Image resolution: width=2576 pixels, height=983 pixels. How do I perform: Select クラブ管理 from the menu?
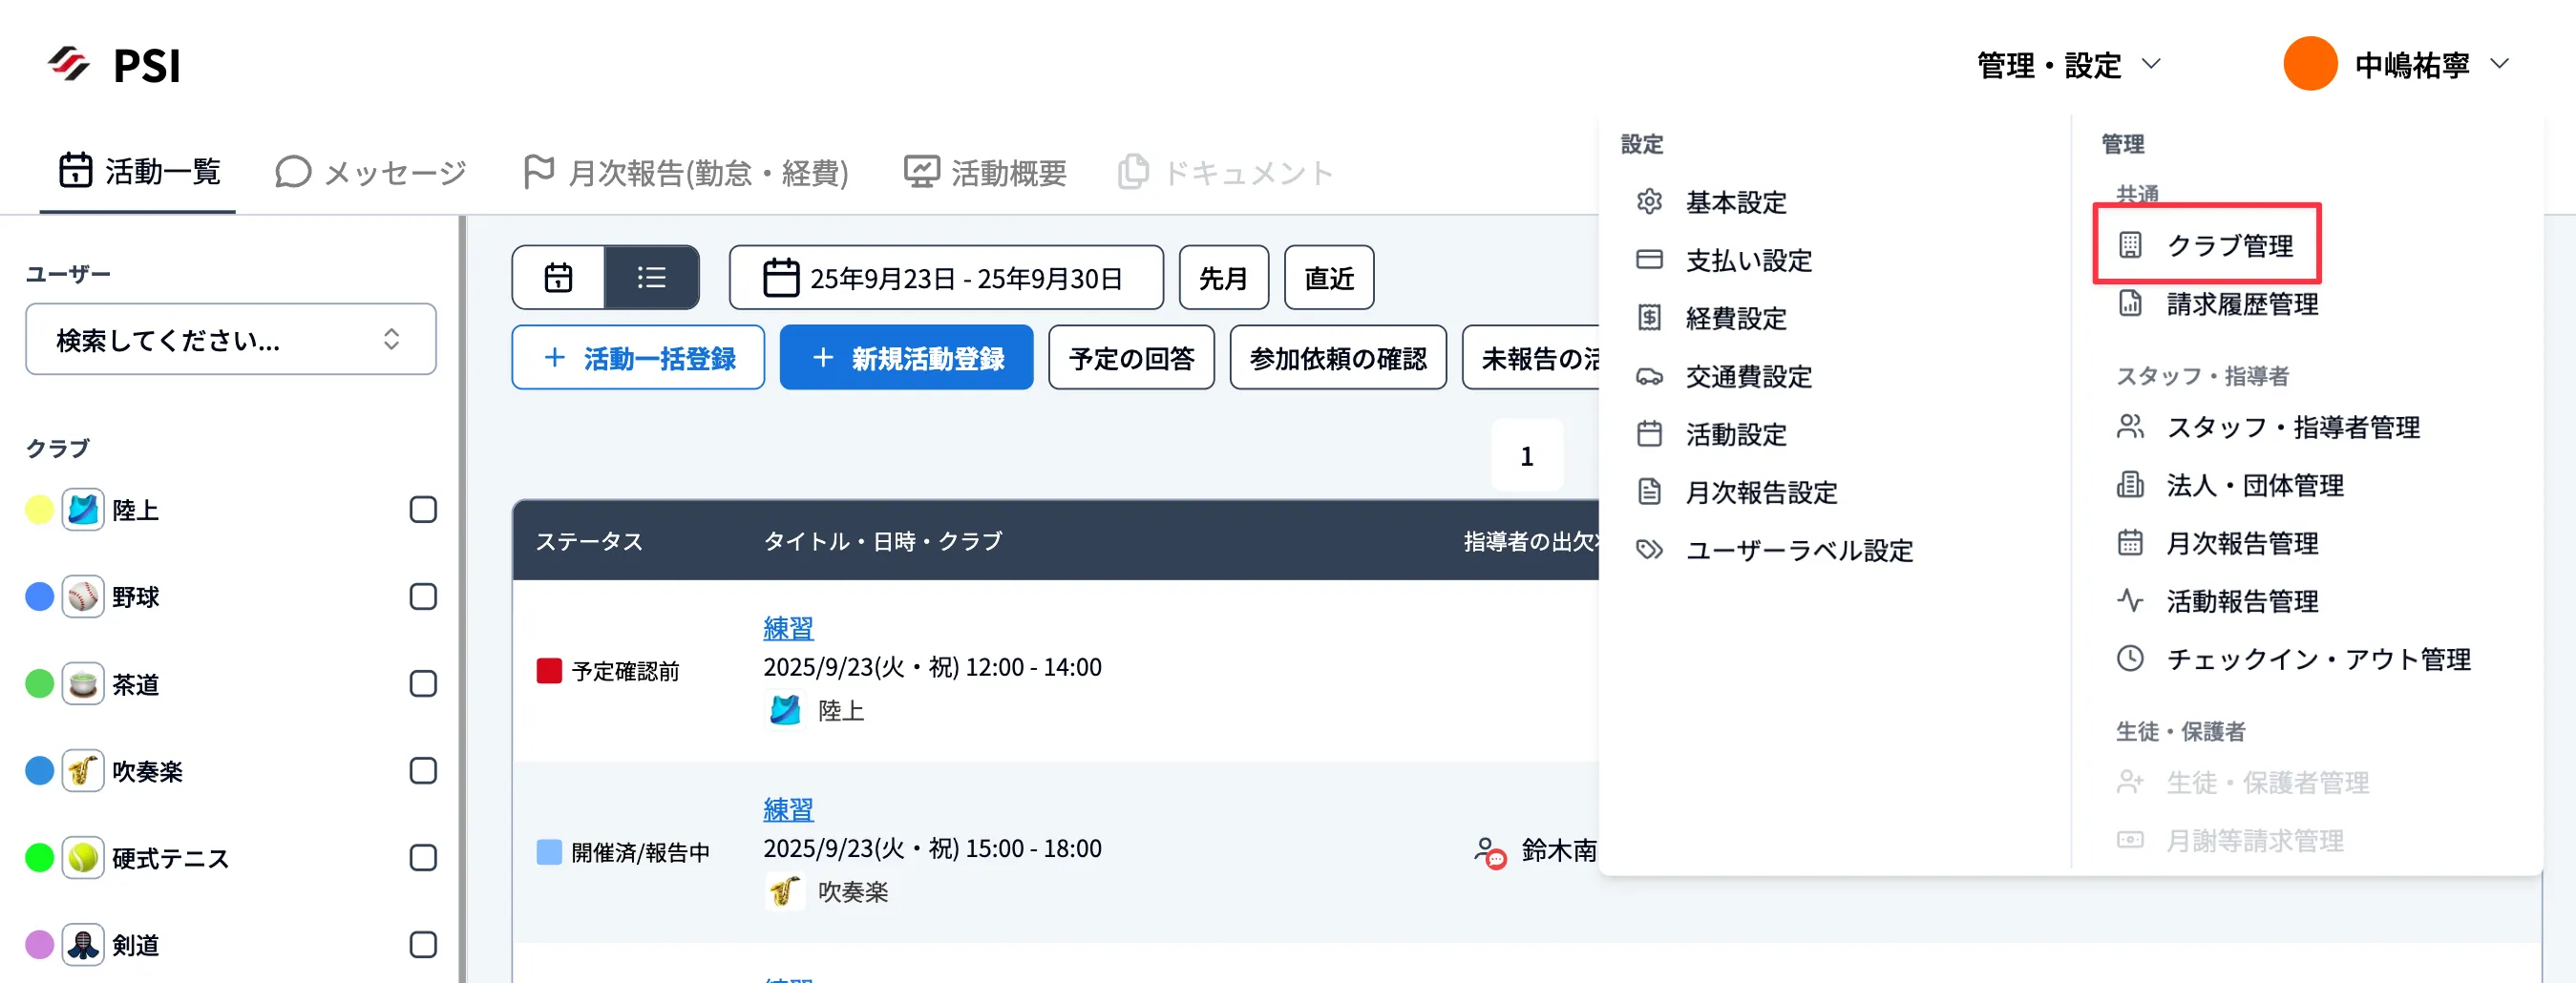click(2228, 245)
